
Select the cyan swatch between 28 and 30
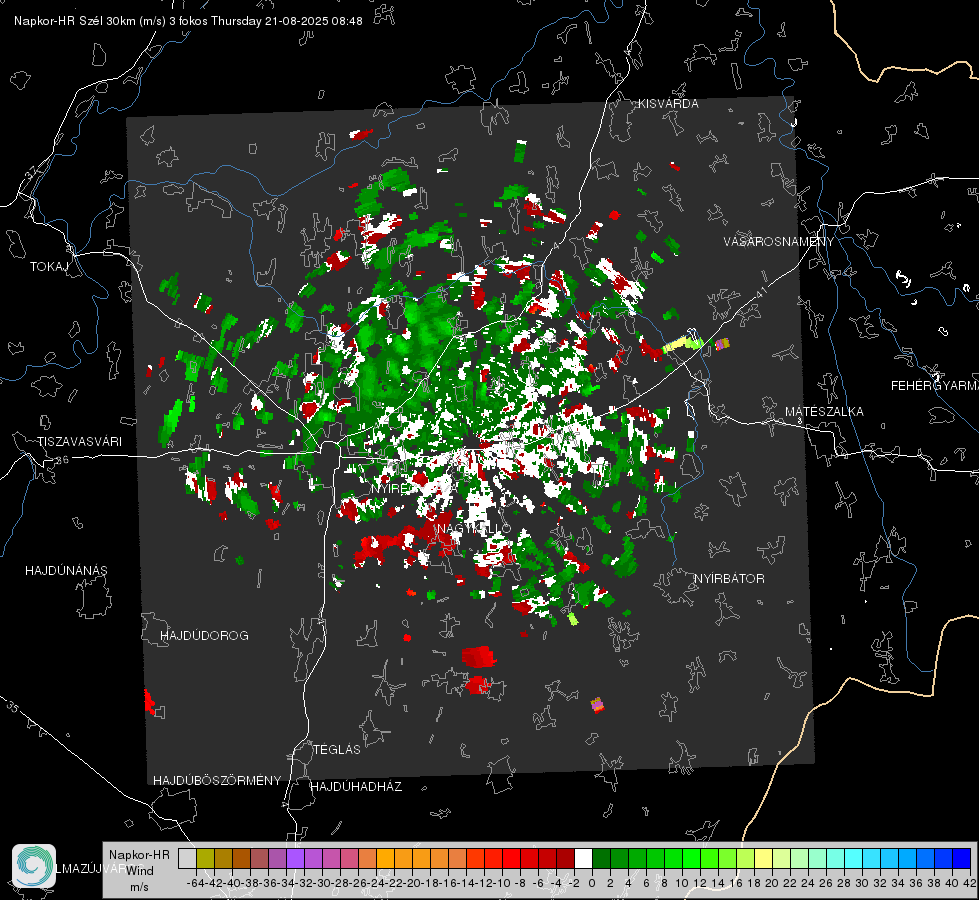tap(854, 858)
